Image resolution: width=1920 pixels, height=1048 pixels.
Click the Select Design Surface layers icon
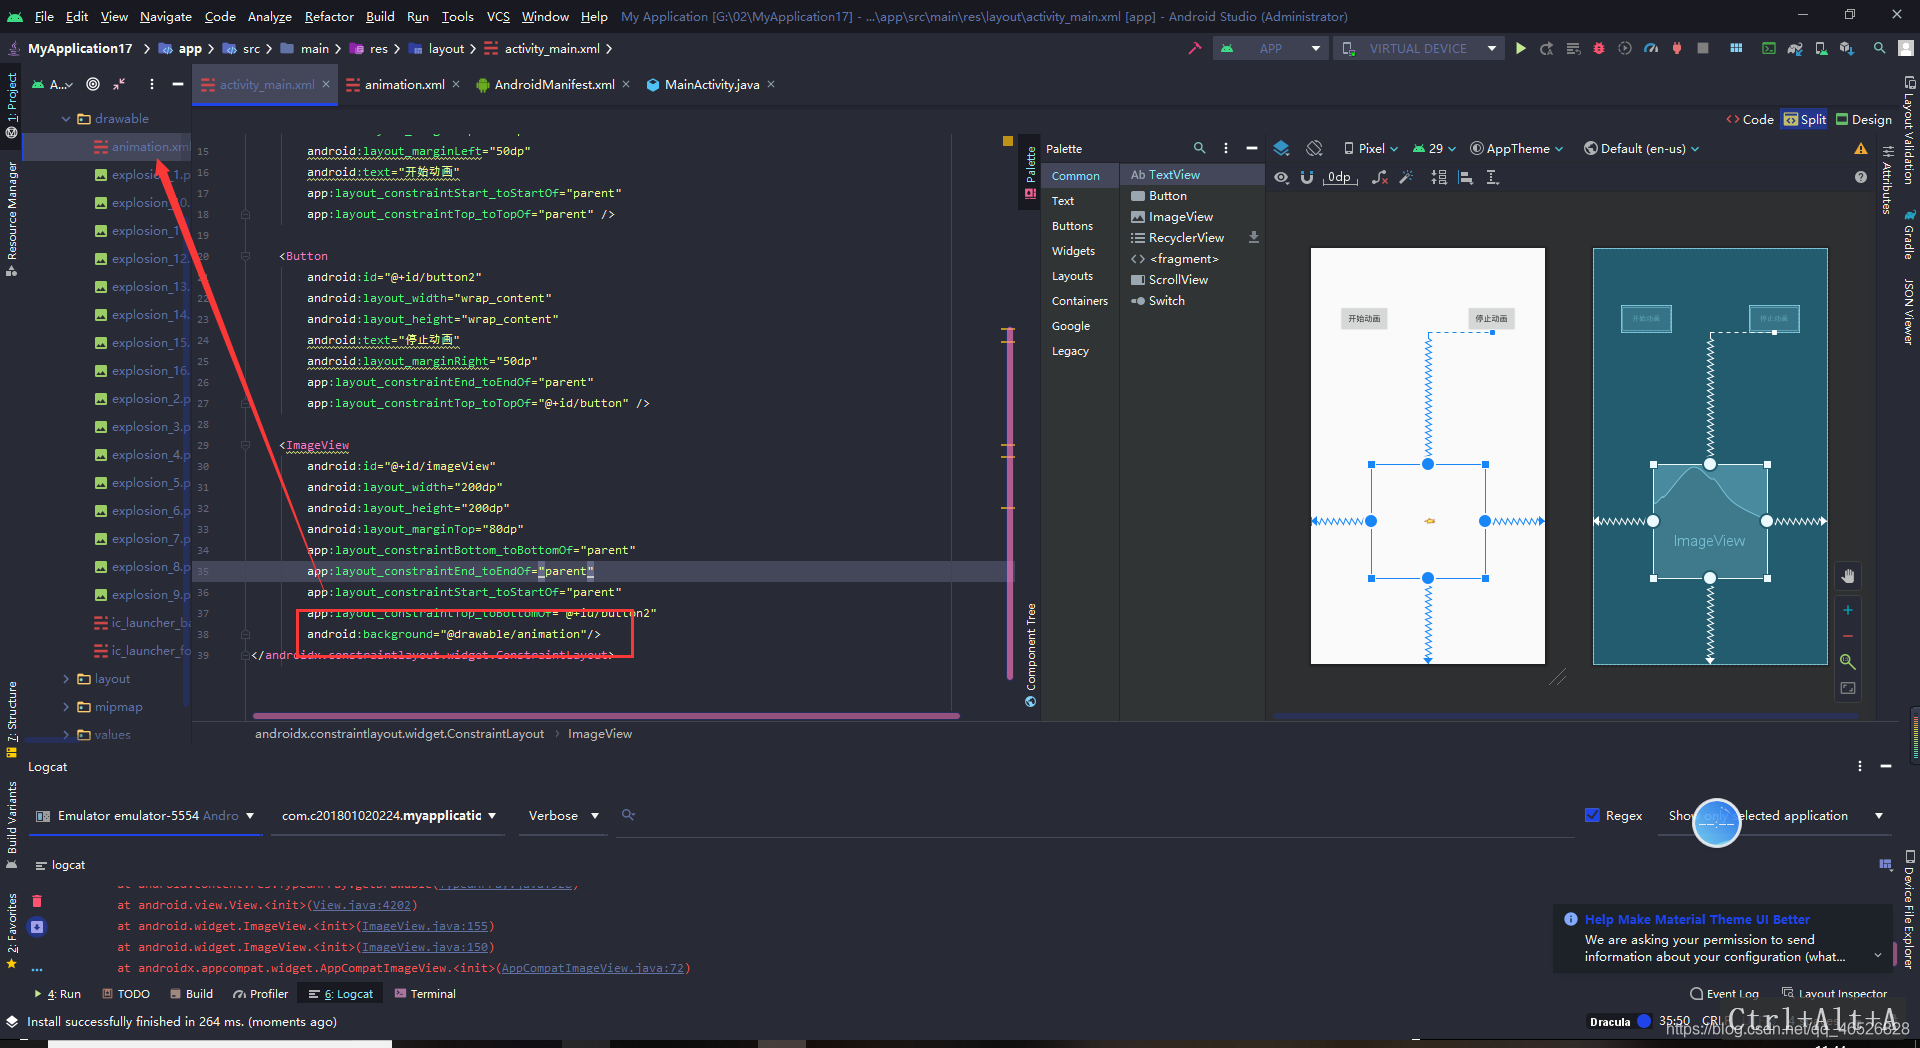tap(1281, 148)
